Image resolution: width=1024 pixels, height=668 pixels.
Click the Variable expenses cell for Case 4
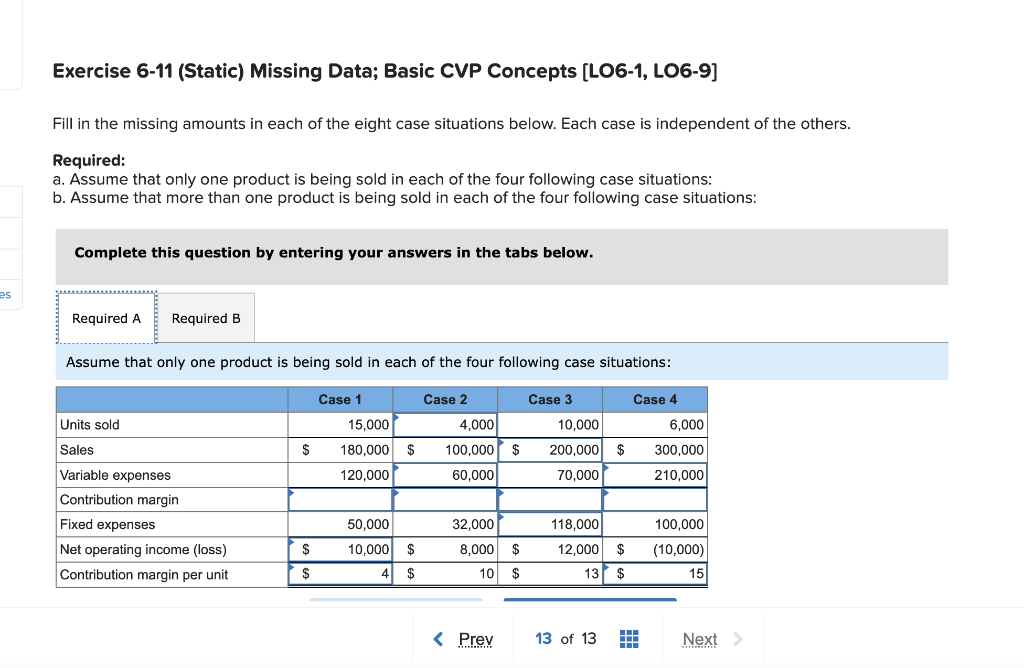pos(655,474)
